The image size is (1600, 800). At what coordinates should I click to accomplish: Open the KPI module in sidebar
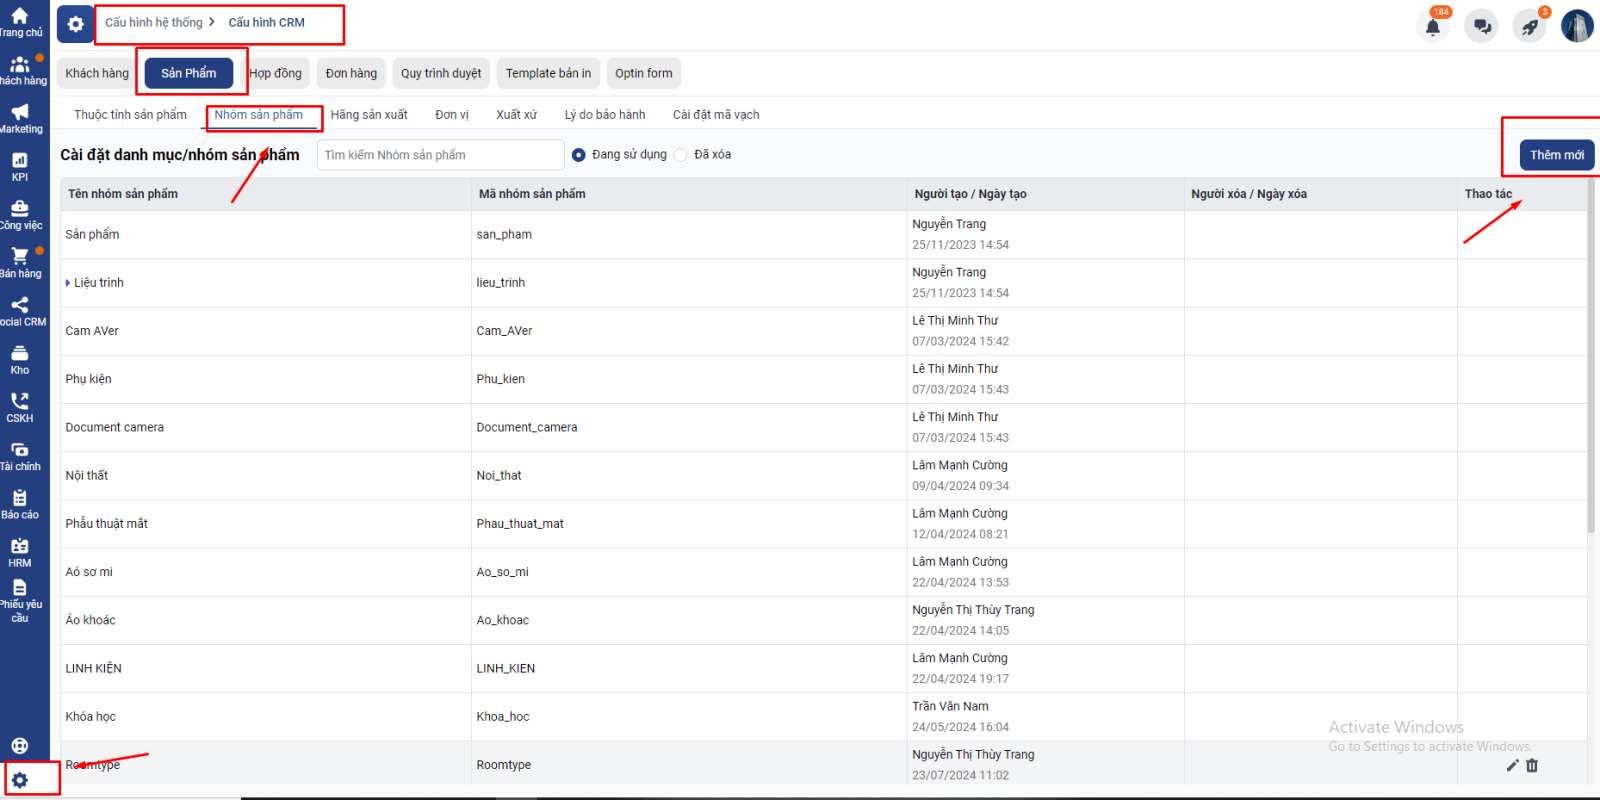pos(20,165)
